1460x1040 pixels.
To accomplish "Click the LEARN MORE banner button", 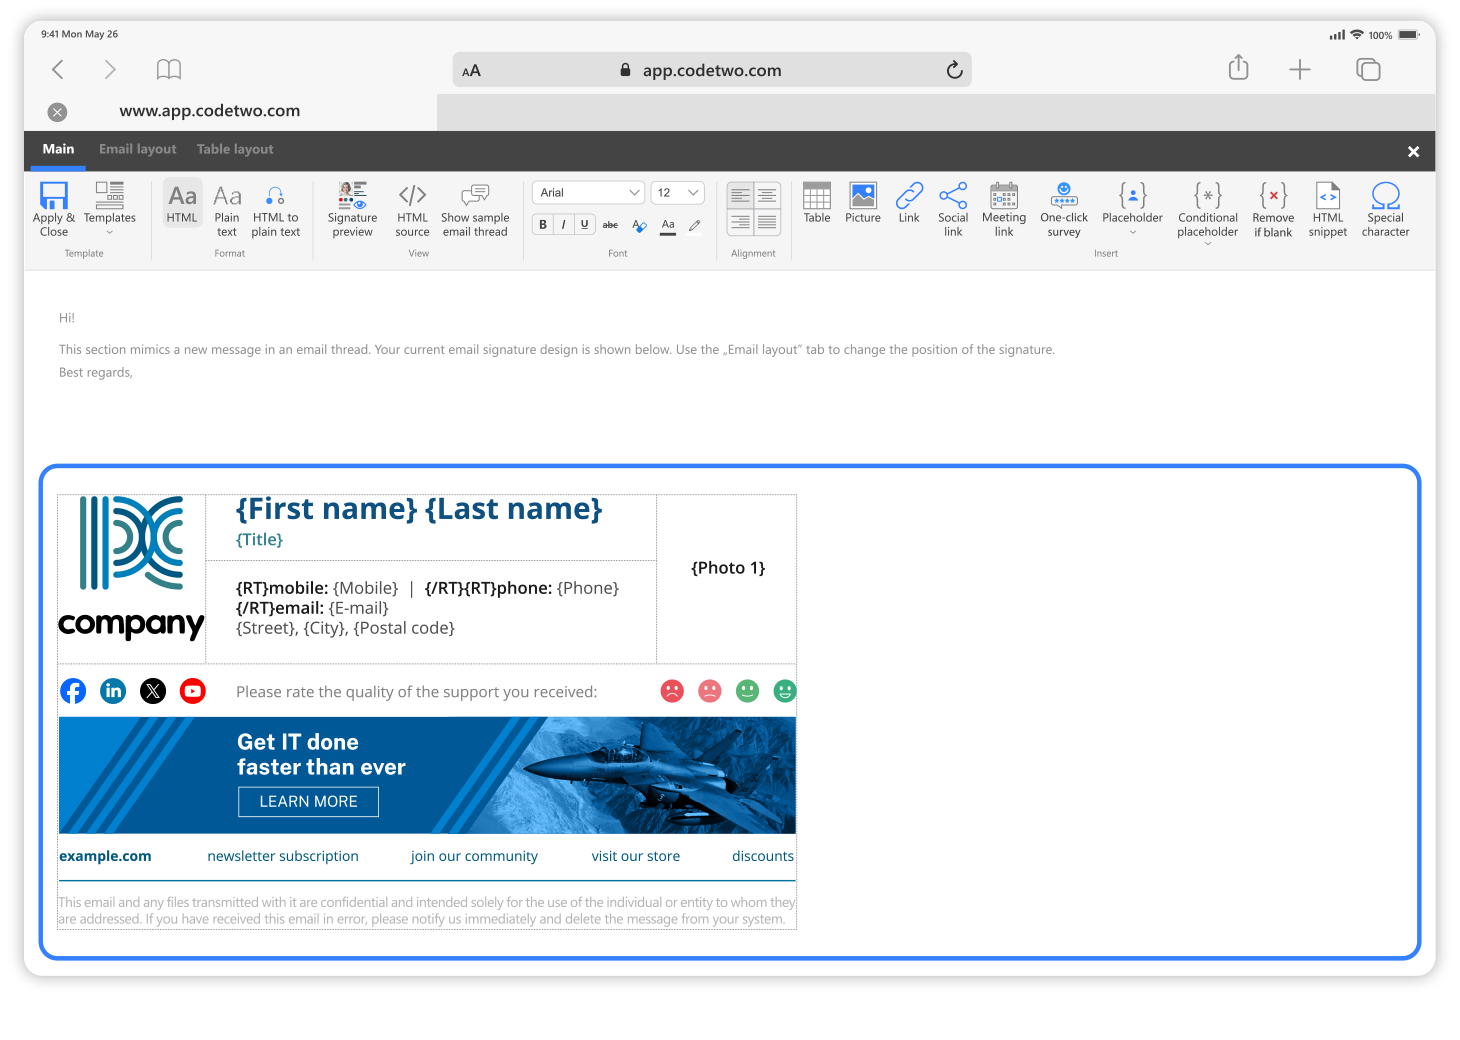I will (308, 802).
